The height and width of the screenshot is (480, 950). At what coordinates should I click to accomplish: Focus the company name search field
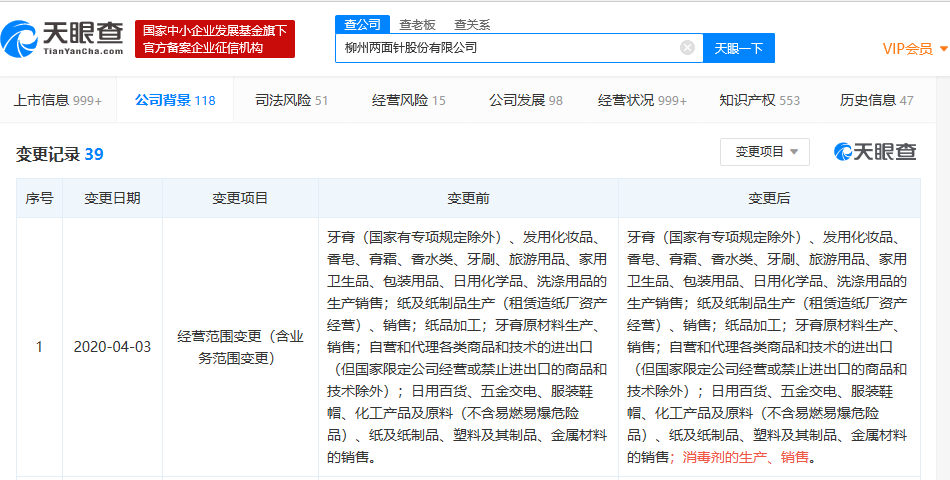pos(519,48)
